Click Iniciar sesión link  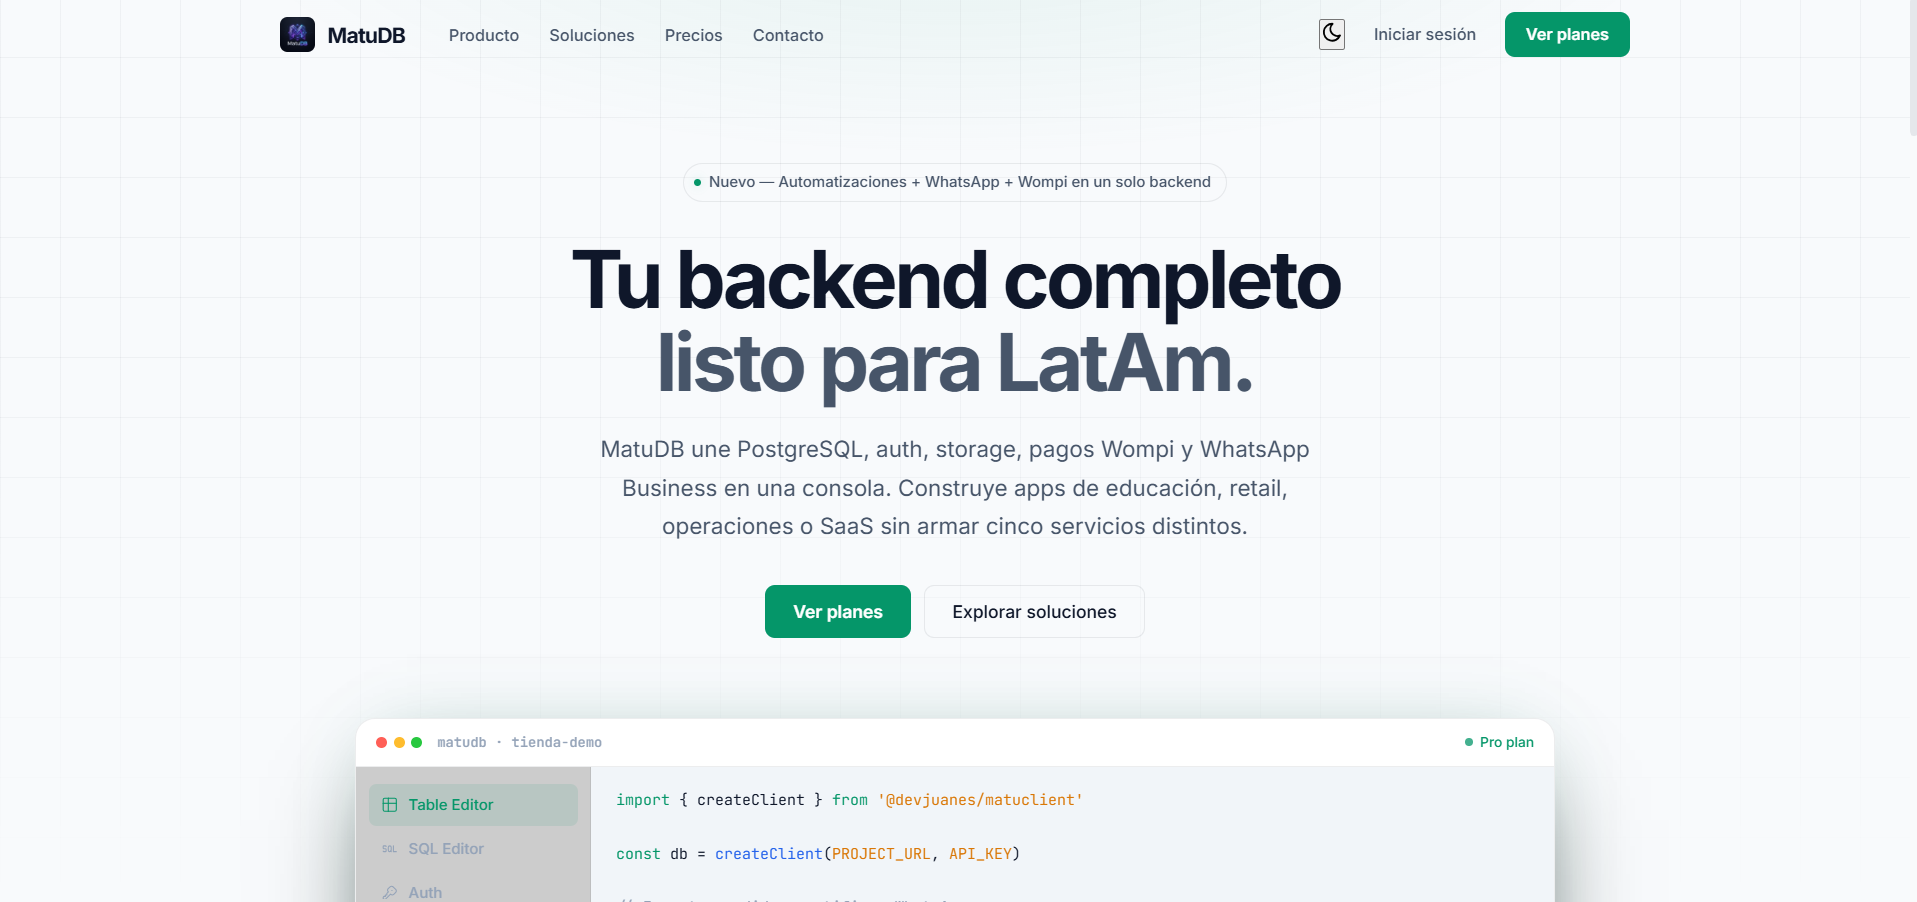[x=1424, y=34]
